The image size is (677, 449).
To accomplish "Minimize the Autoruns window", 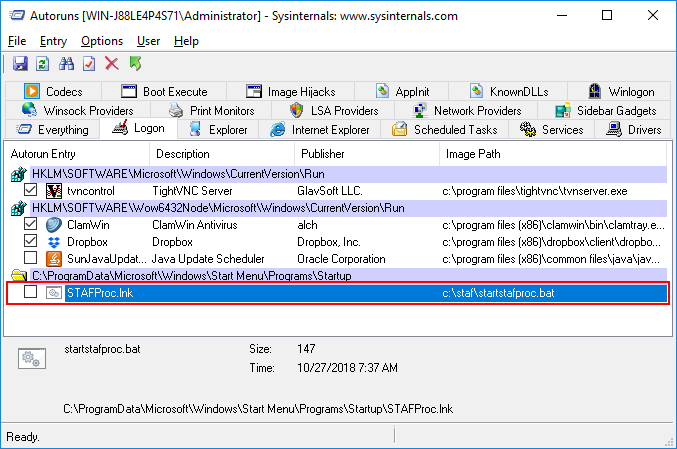I will tap(562, 16).
